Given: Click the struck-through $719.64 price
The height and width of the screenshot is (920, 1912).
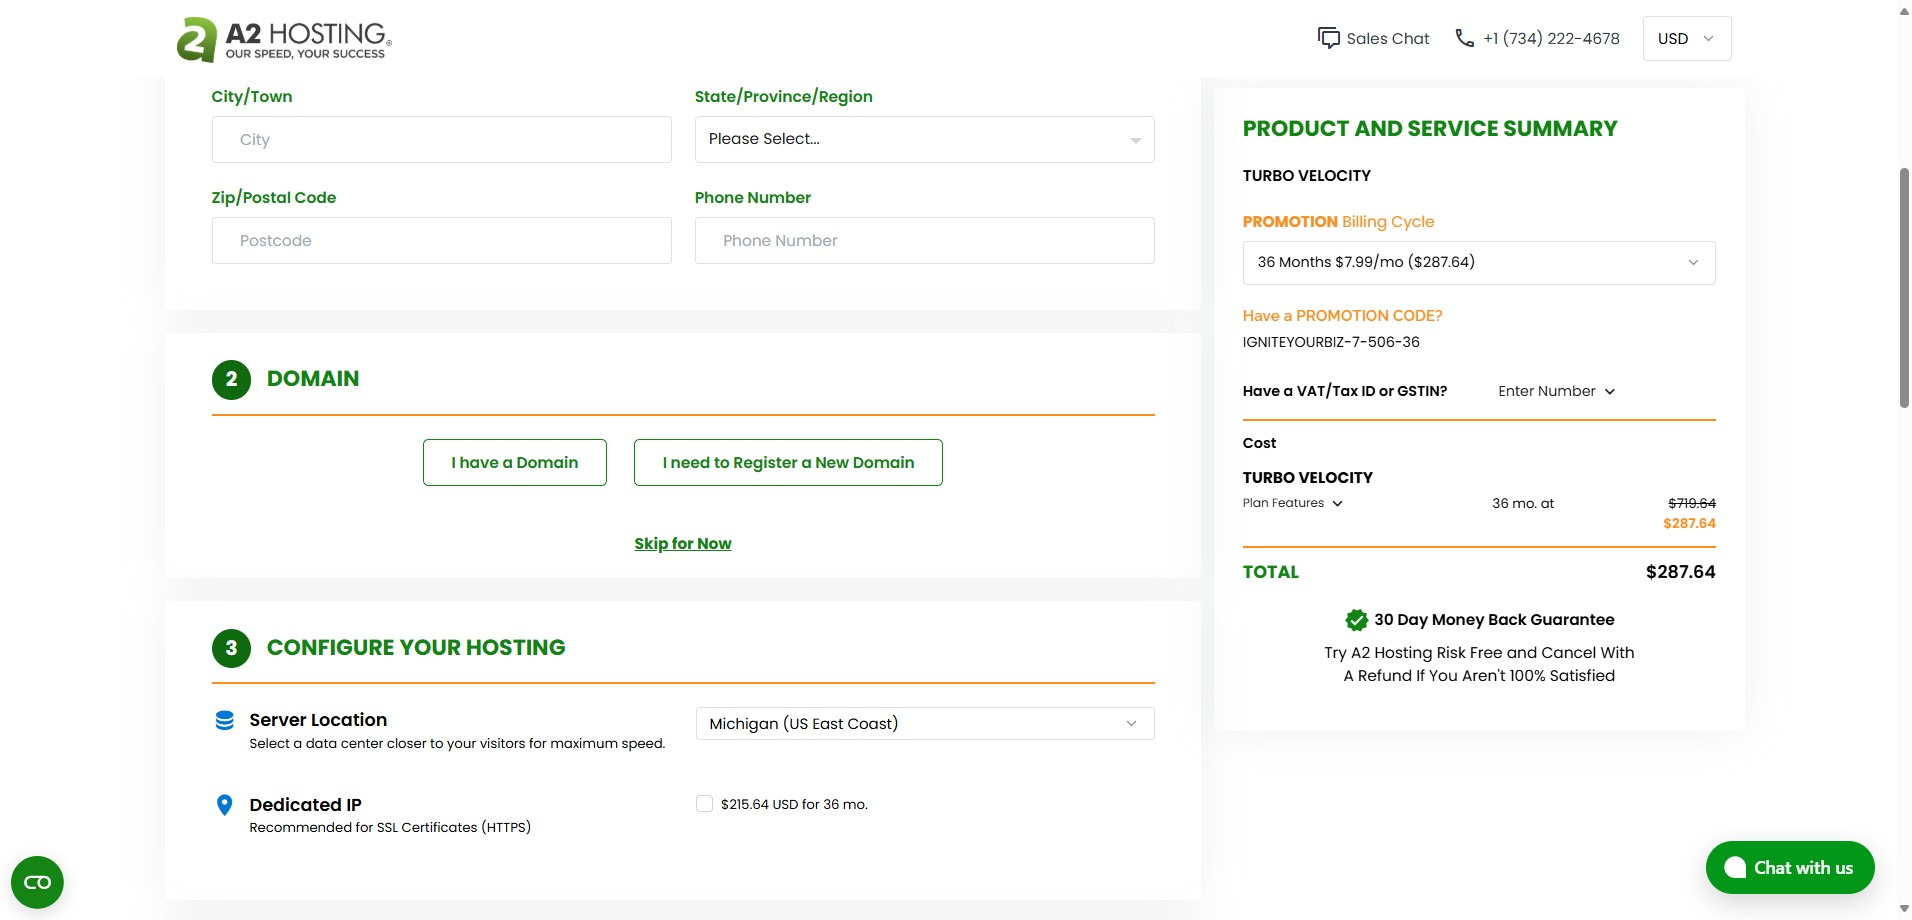Looking at the screenshot, I should 1692,503.
